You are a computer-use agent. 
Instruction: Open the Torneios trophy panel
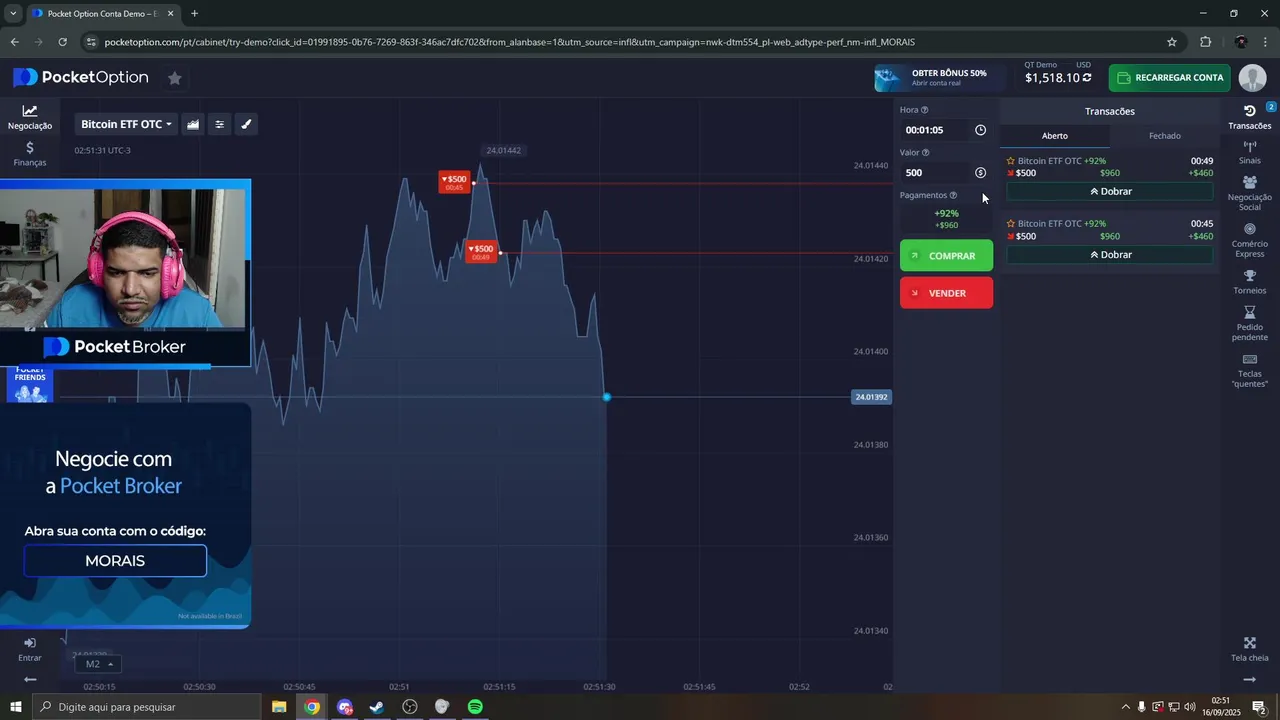coord(1250,282)
